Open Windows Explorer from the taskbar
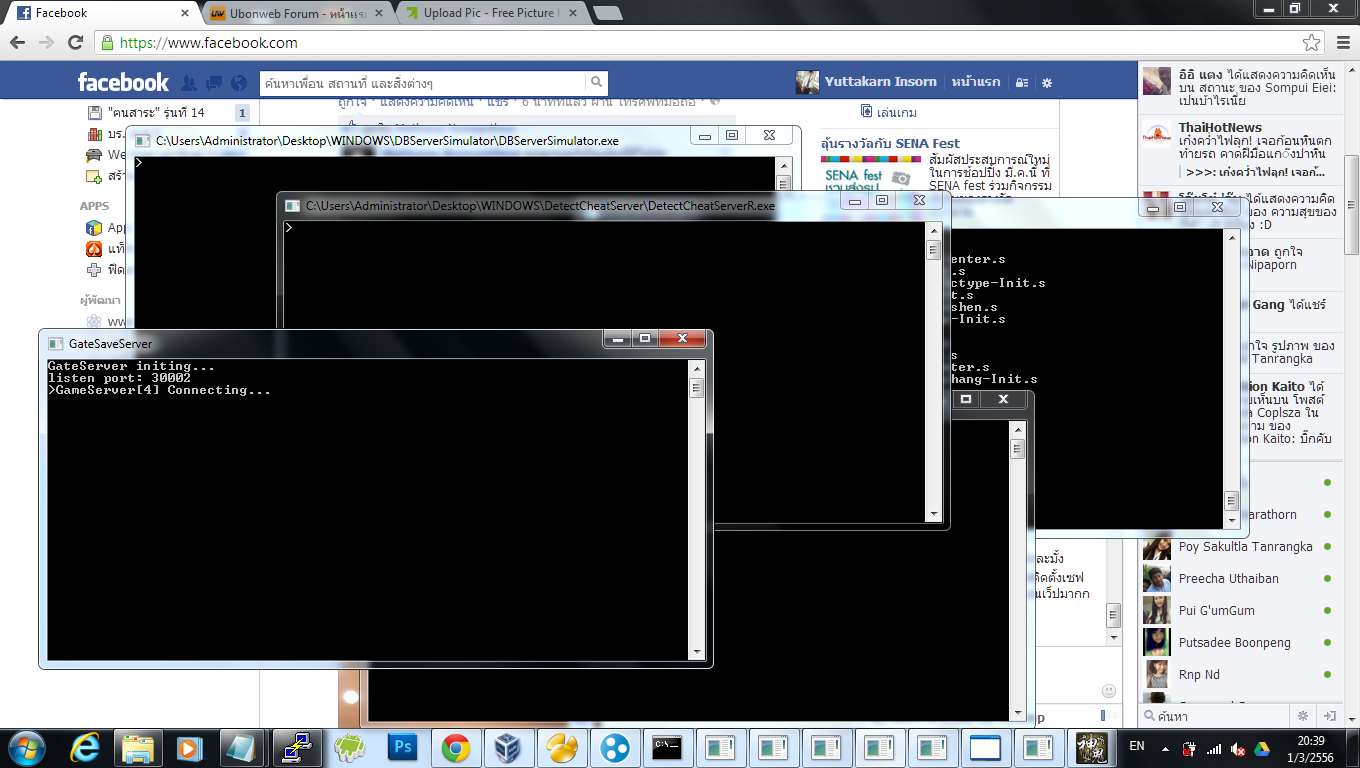Image resolution: width=1360 pixels, height=768 pixels. [138, 747]
